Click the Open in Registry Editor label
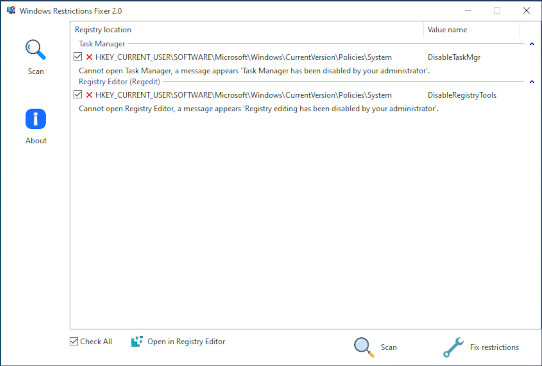 coord(186,341)
